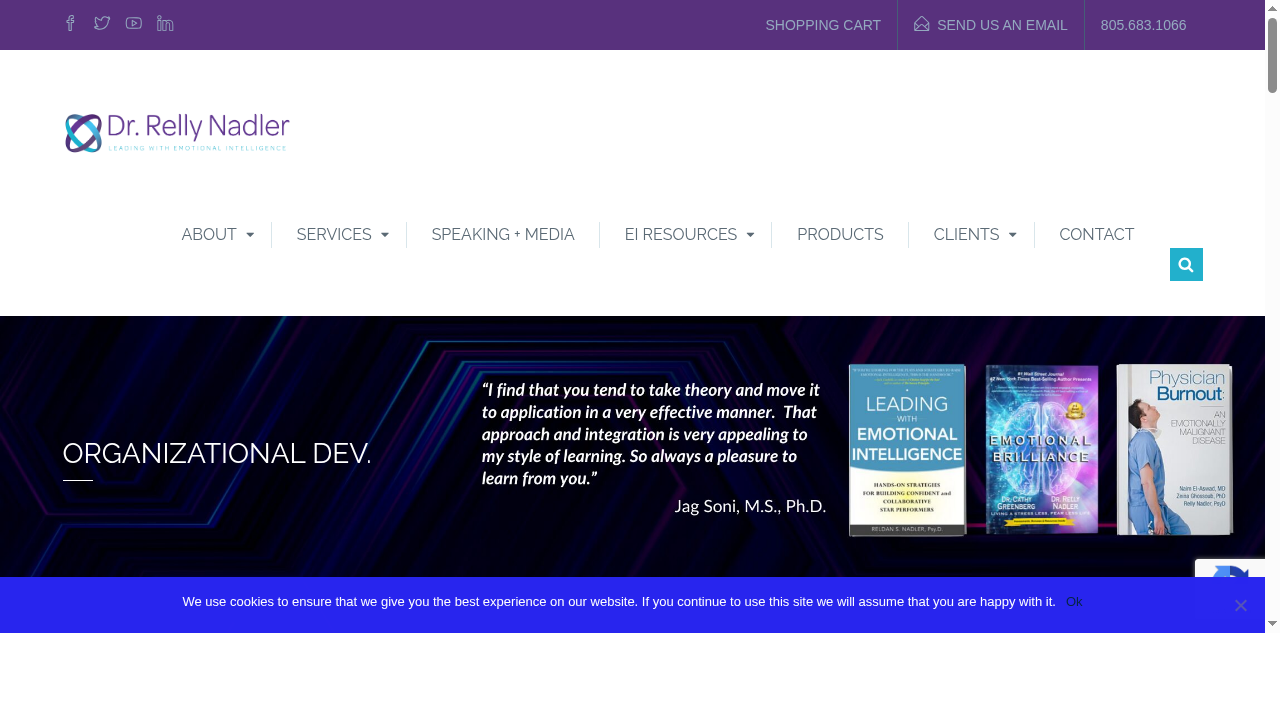Dismiss the cookie notice with the X
Screen dimensions: 1280x720
pyautogui.click(x=1240, y=605)
